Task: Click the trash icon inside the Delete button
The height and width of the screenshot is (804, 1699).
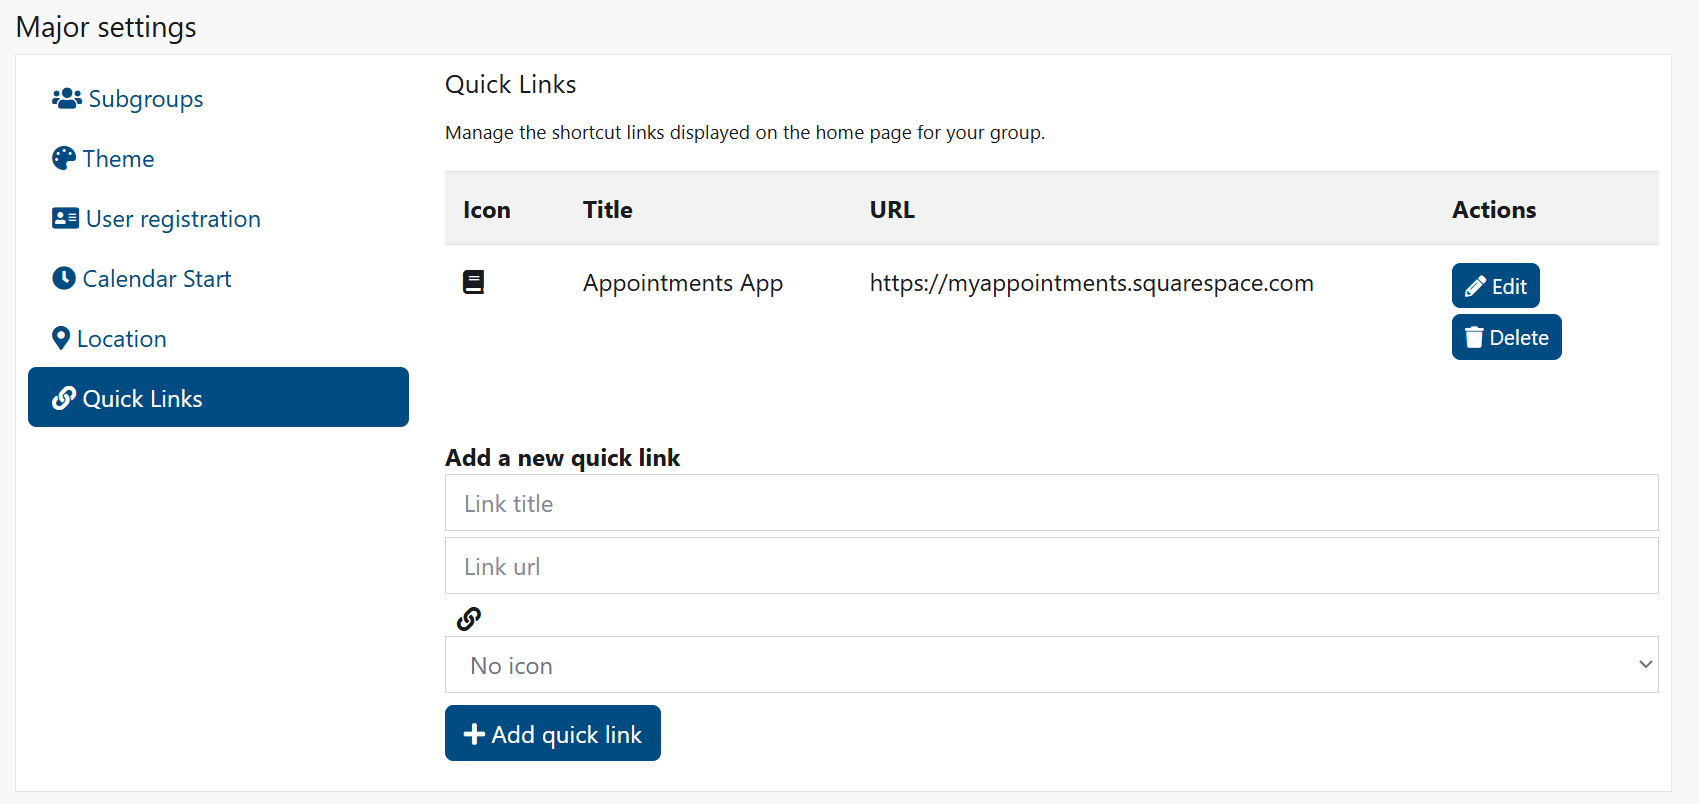Action: 1474,337
